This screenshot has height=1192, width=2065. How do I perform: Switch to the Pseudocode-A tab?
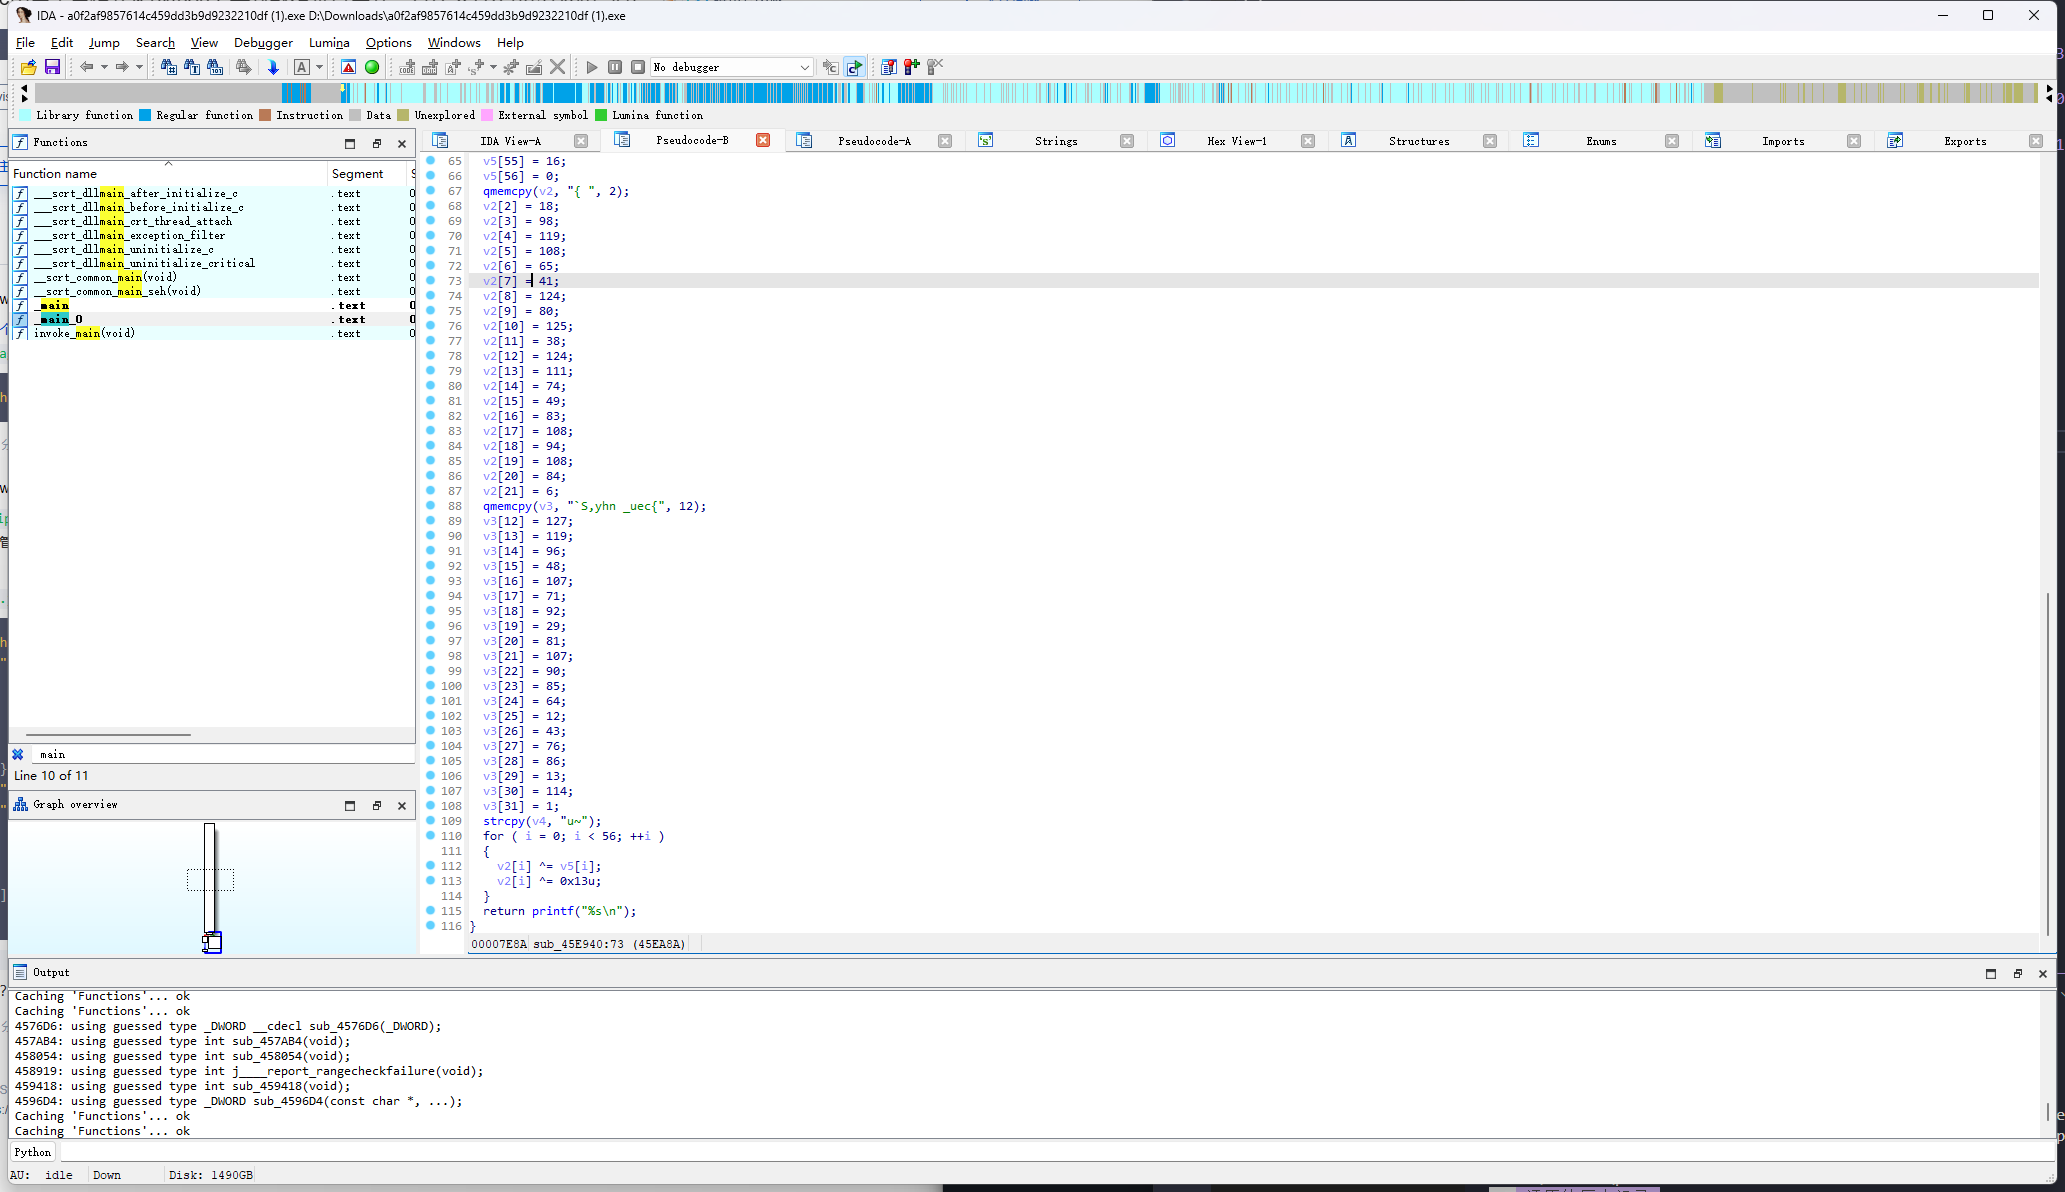pos(874,141)
